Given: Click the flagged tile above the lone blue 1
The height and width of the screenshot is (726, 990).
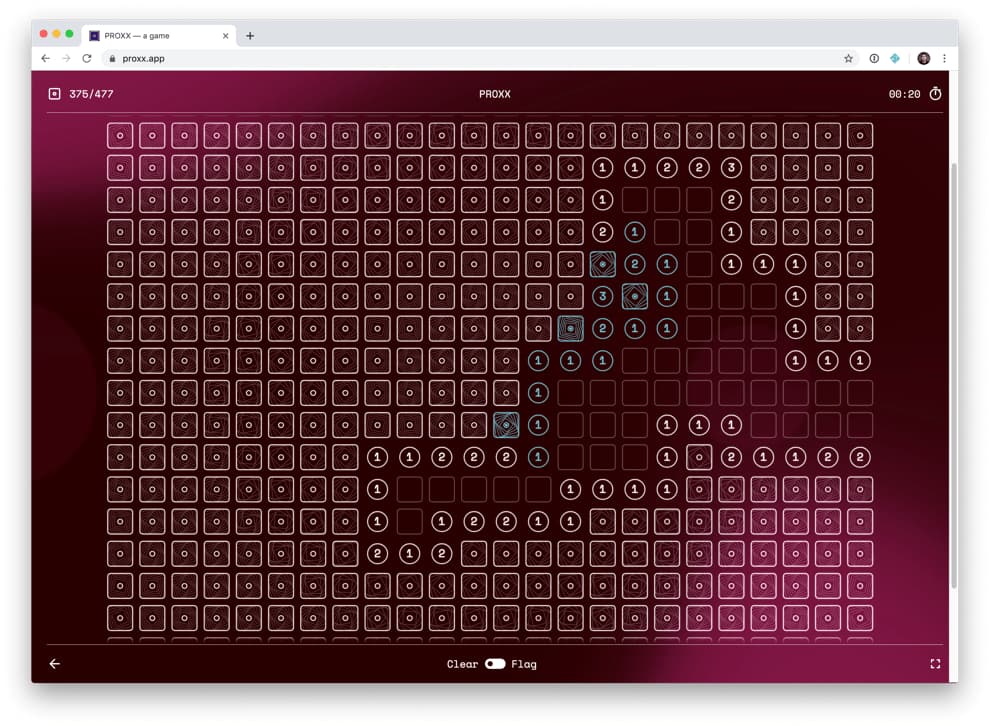Looking at the screenshot, I should (505, 425).
